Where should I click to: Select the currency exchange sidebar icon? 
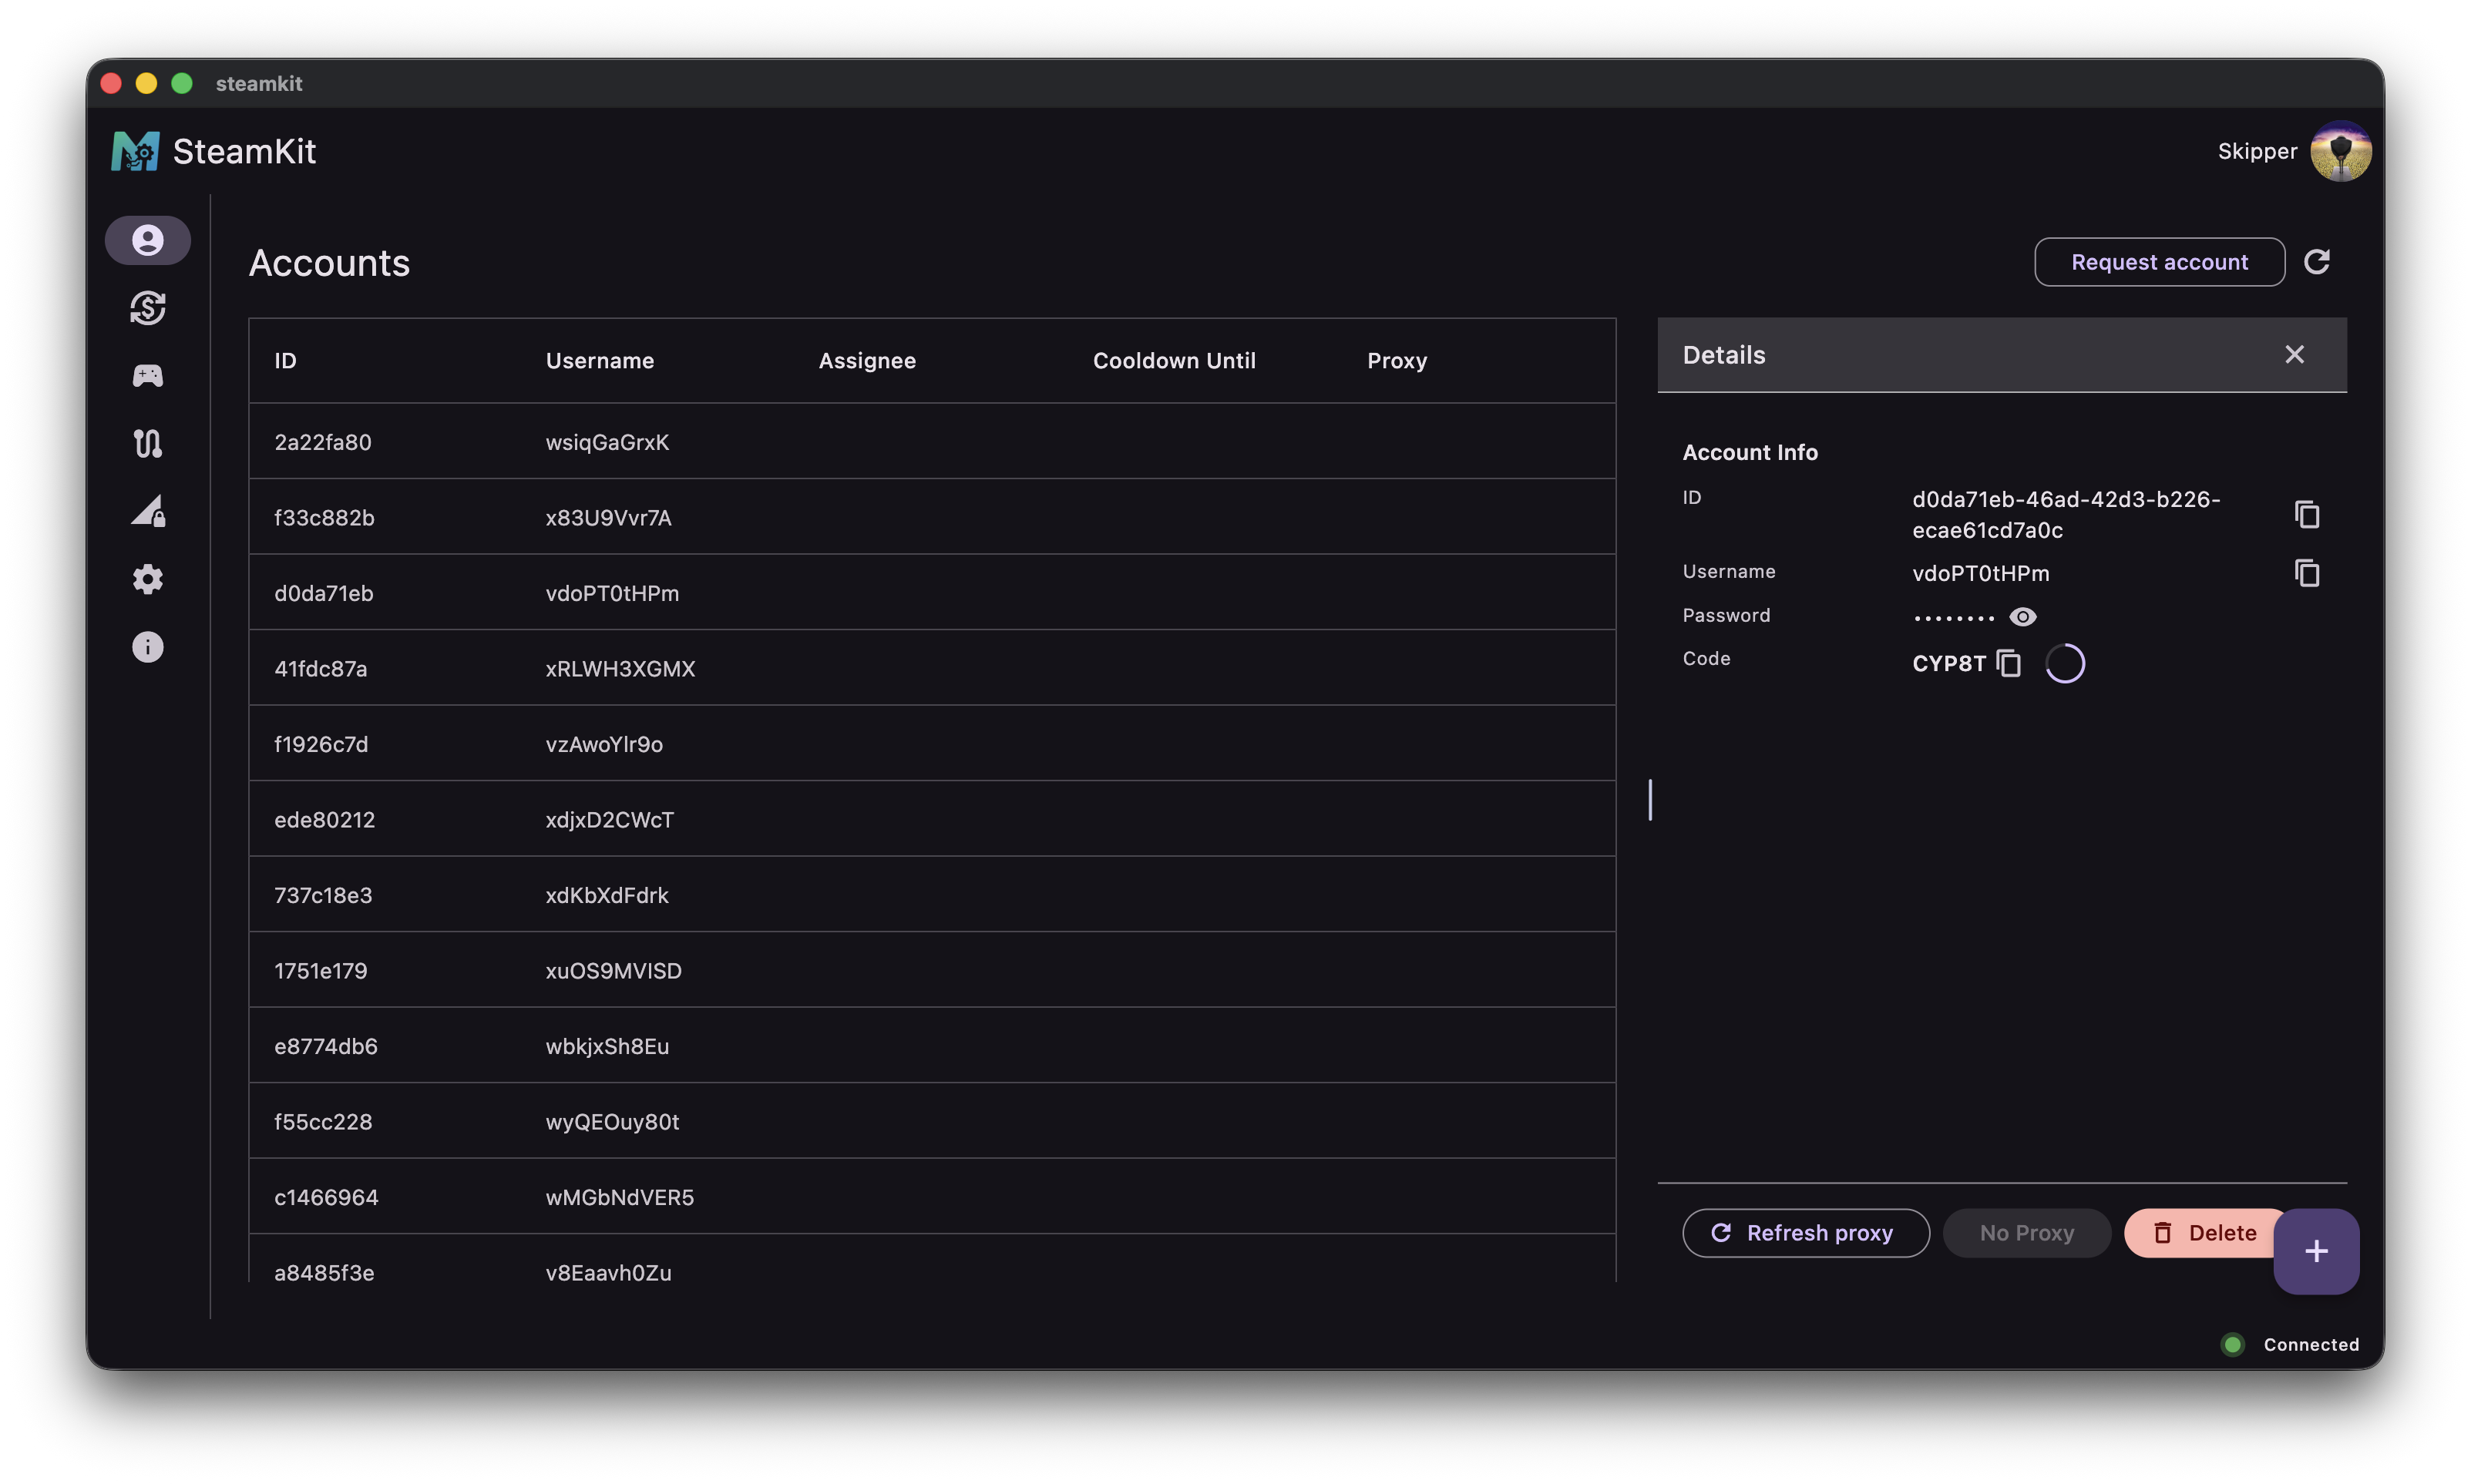[x=148, y=307]
